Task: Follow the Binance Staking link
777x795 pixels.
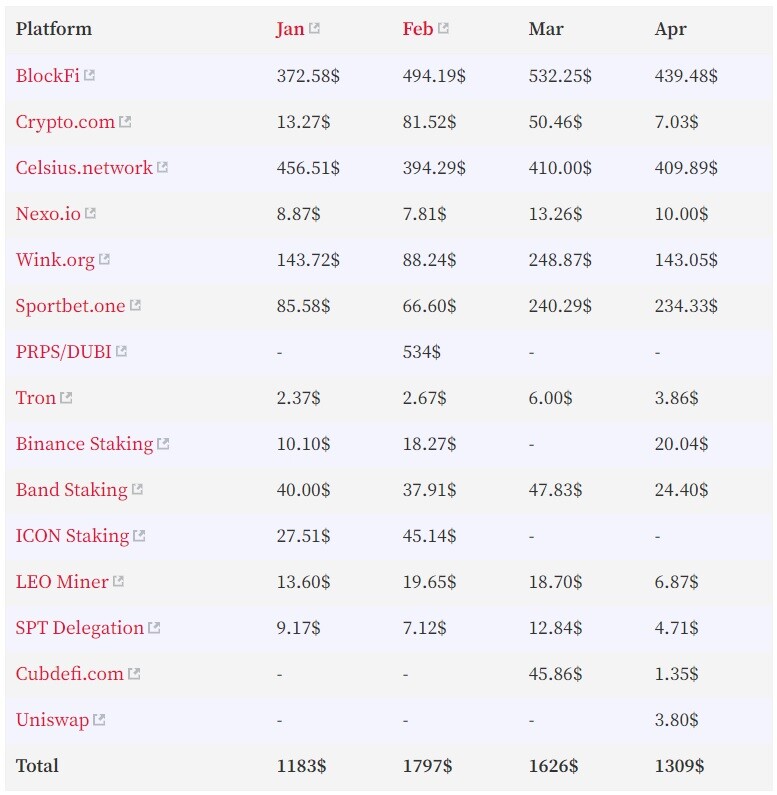Action: point(84,444)
